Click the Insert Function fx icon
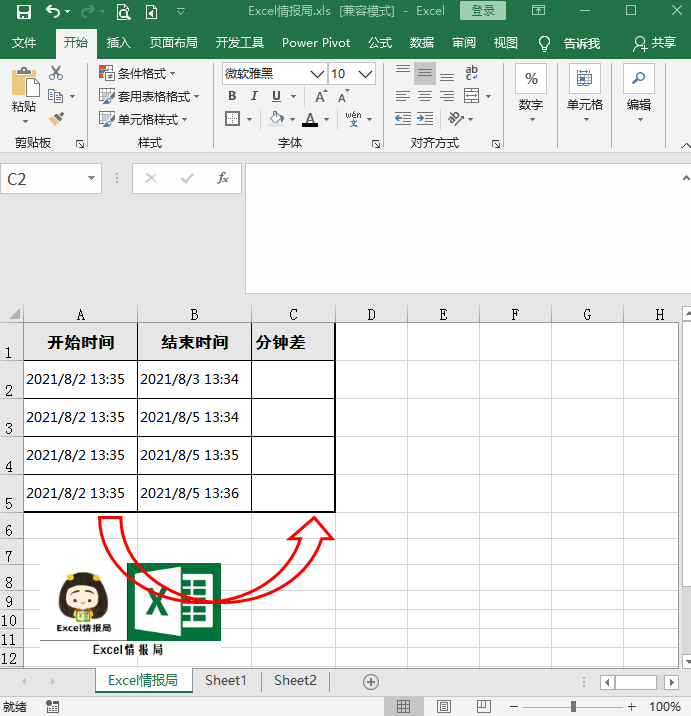The width and height of the screenshot is (691, 716). tap(223, 178)
